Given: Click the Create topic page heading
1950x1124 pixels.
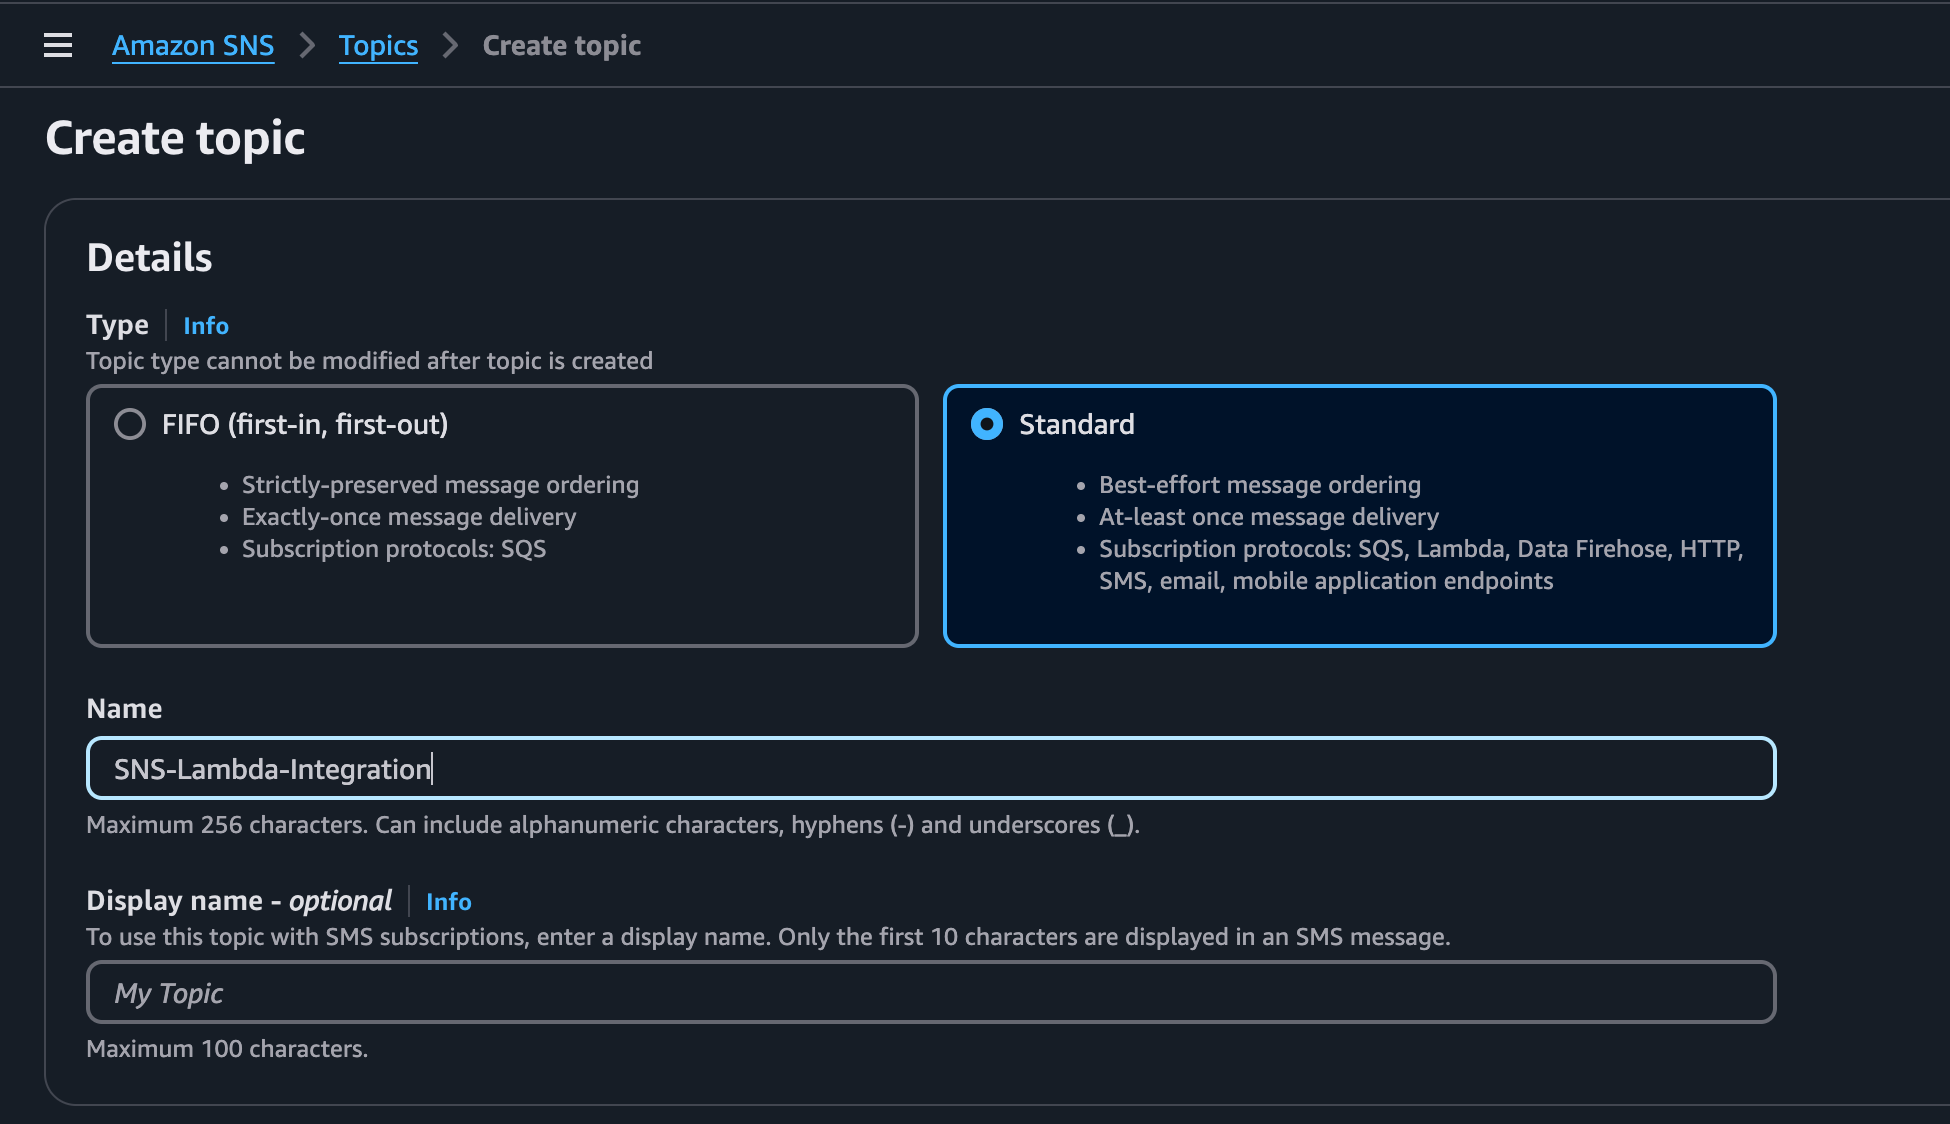Looking at the screenshot, I should point(175,137).
